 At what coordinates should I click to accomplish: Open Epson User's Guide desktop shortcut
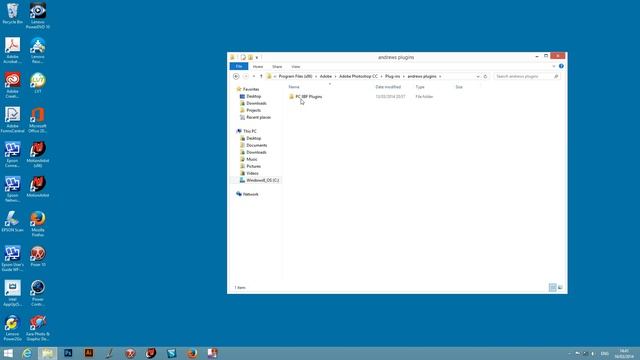pyautogui.click(x=12, y=258)
